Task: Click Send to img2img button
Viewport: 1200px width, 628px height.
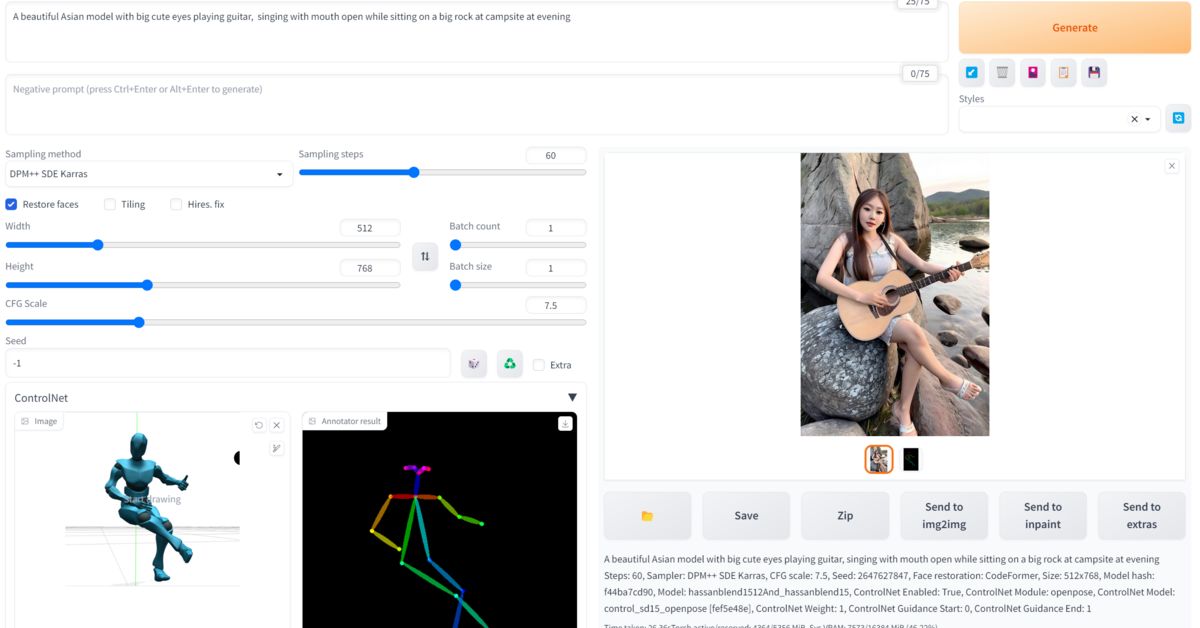Action: (x=943, y=516)
